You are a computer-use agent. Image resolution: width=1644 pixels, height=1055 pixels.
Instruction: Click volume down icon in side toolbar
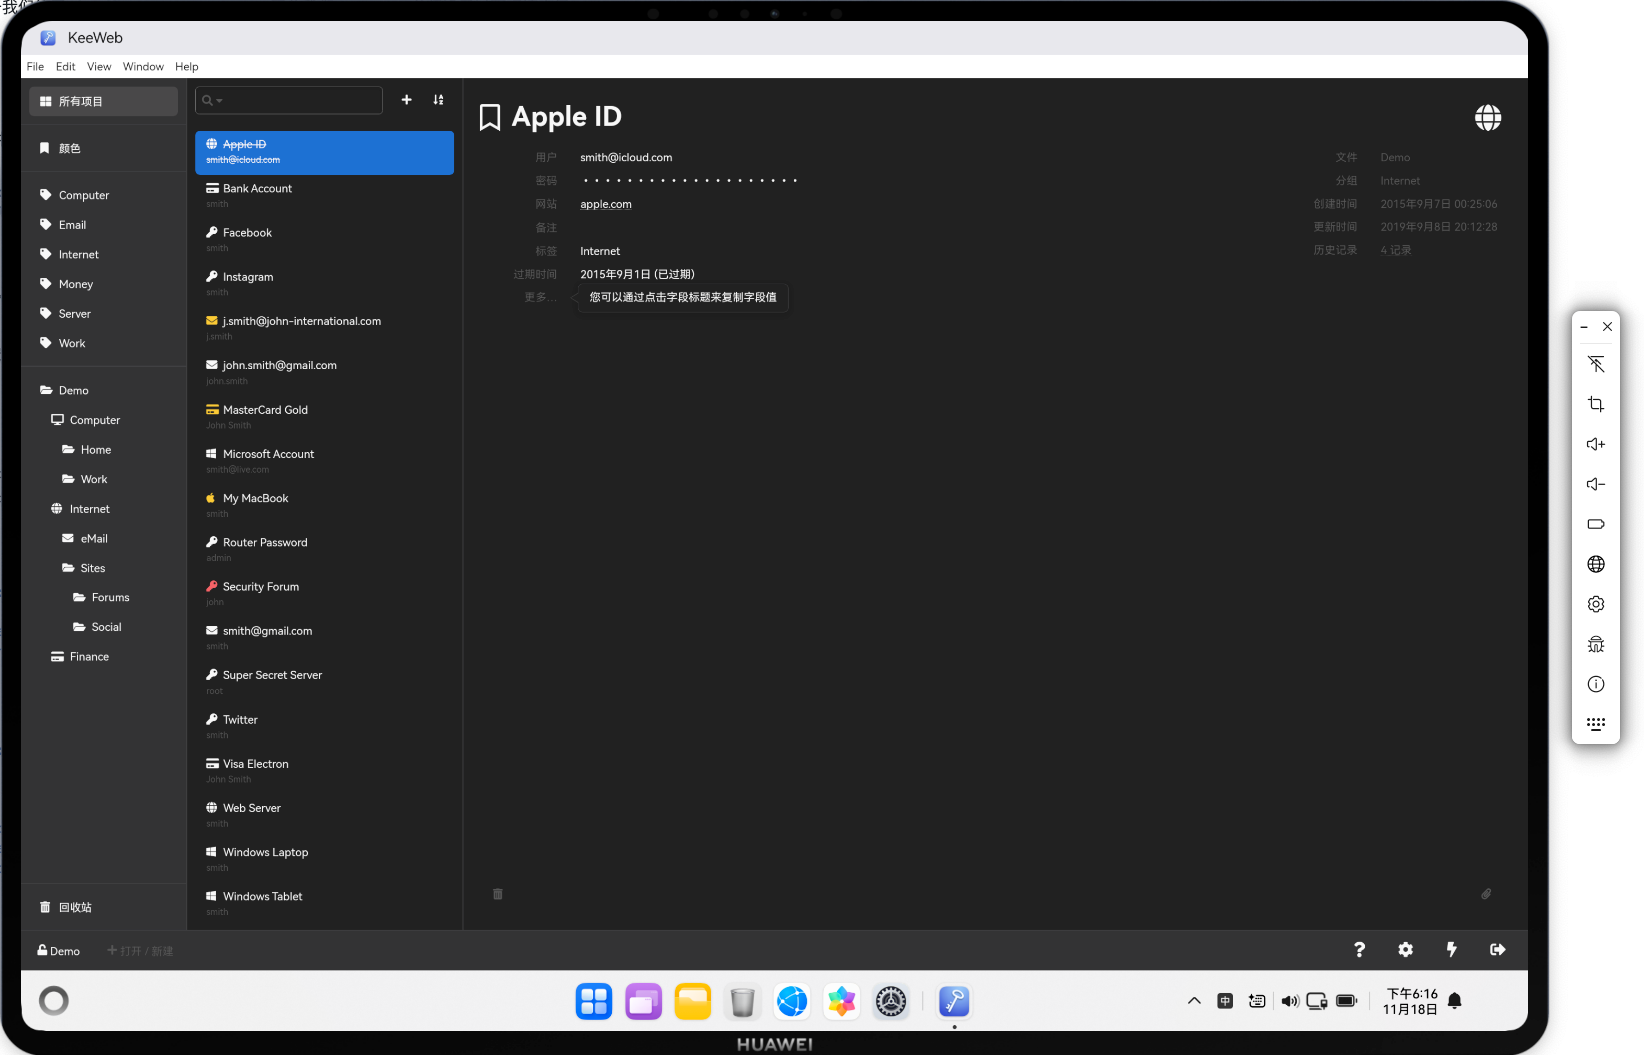pos(1596,484)
